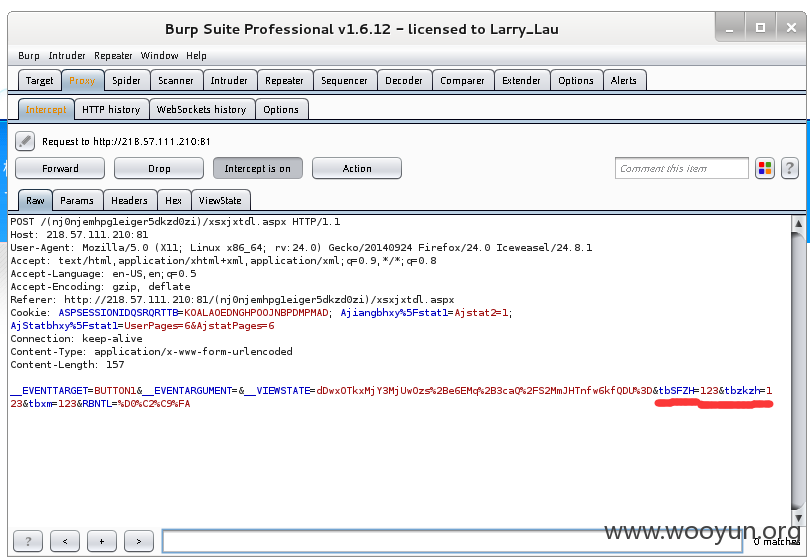Open the top-level Options tab
This screenshot has width=810, height=560.
tap(576, 81)
